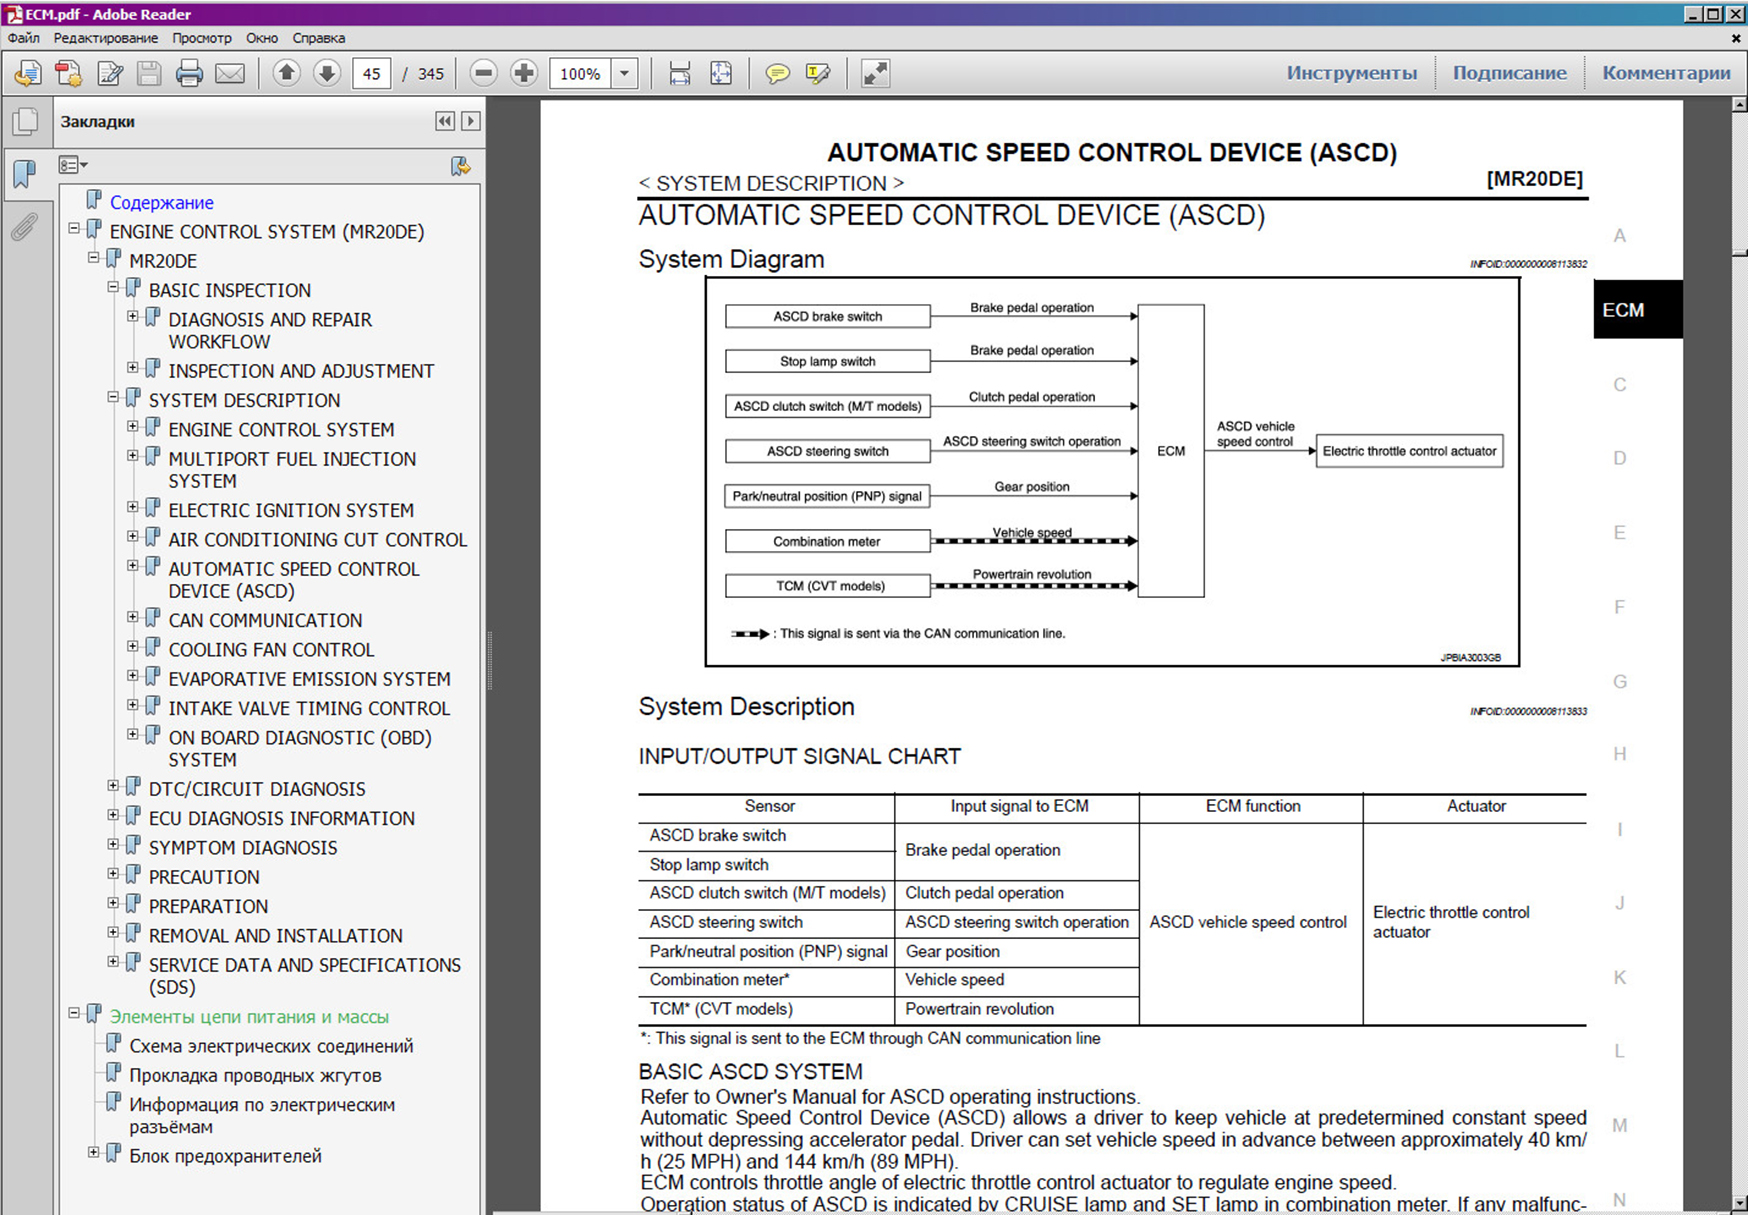Collapse the SYSTEM DESCRIPTION bookmark node
This screenshot has width=1748, height=1215.
click(113, 397)
